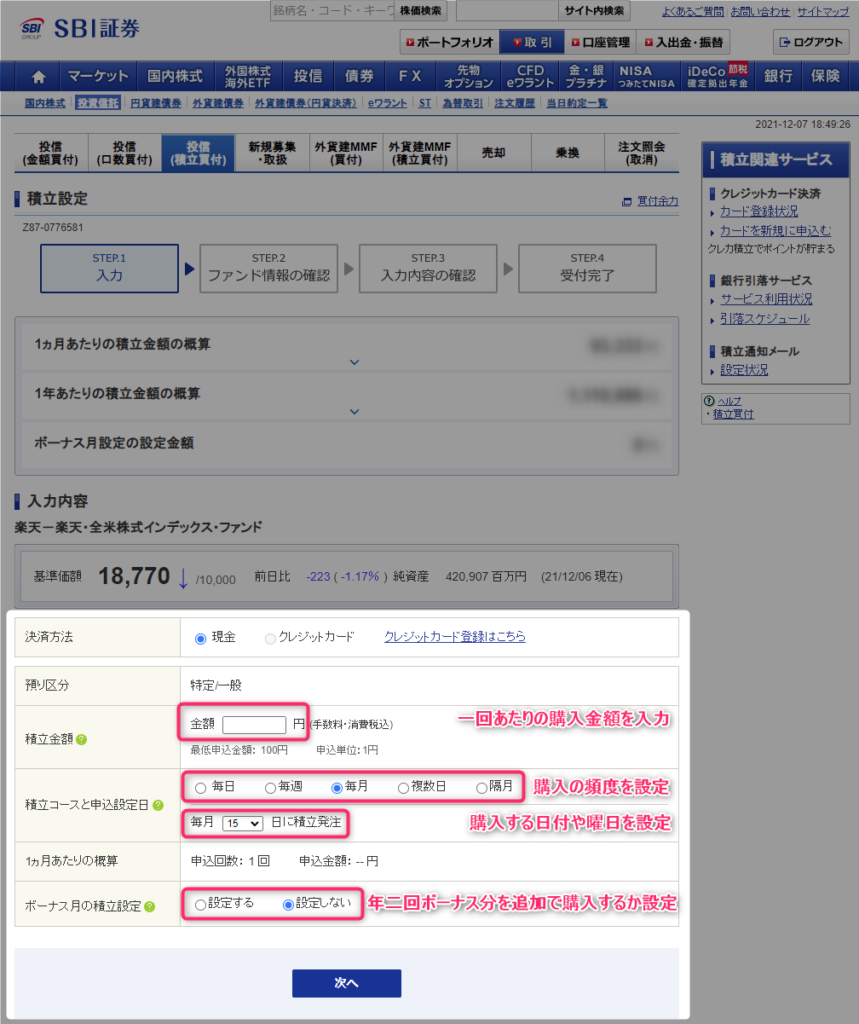
Task: Click the 入出金・振替 button
Action: (x=683, y=42)
